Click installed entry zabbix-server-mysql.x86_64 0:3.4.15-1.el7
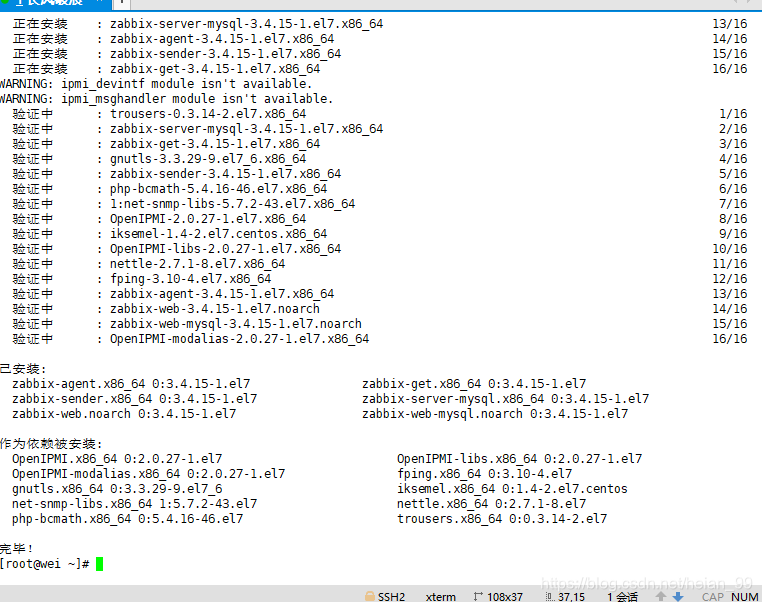Viewport: 762px width, 602px height. [505, 399]
